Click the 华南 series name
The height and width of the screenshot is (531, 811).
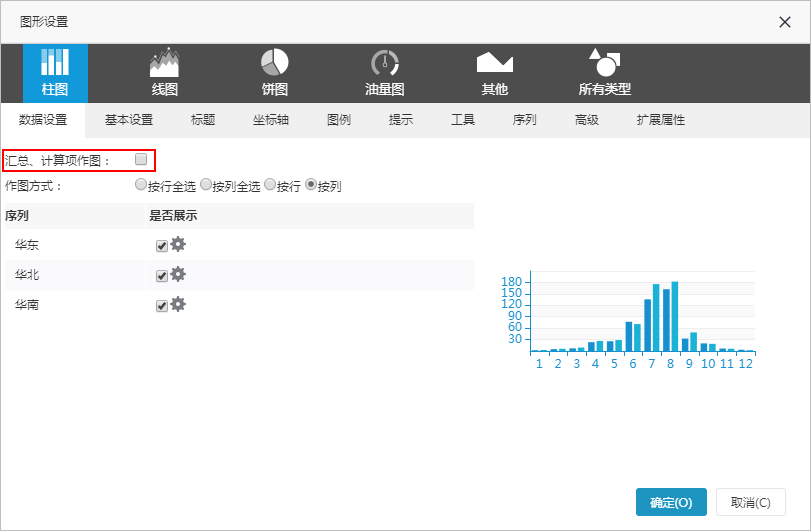pyautogui.click(x=27, y=305)
